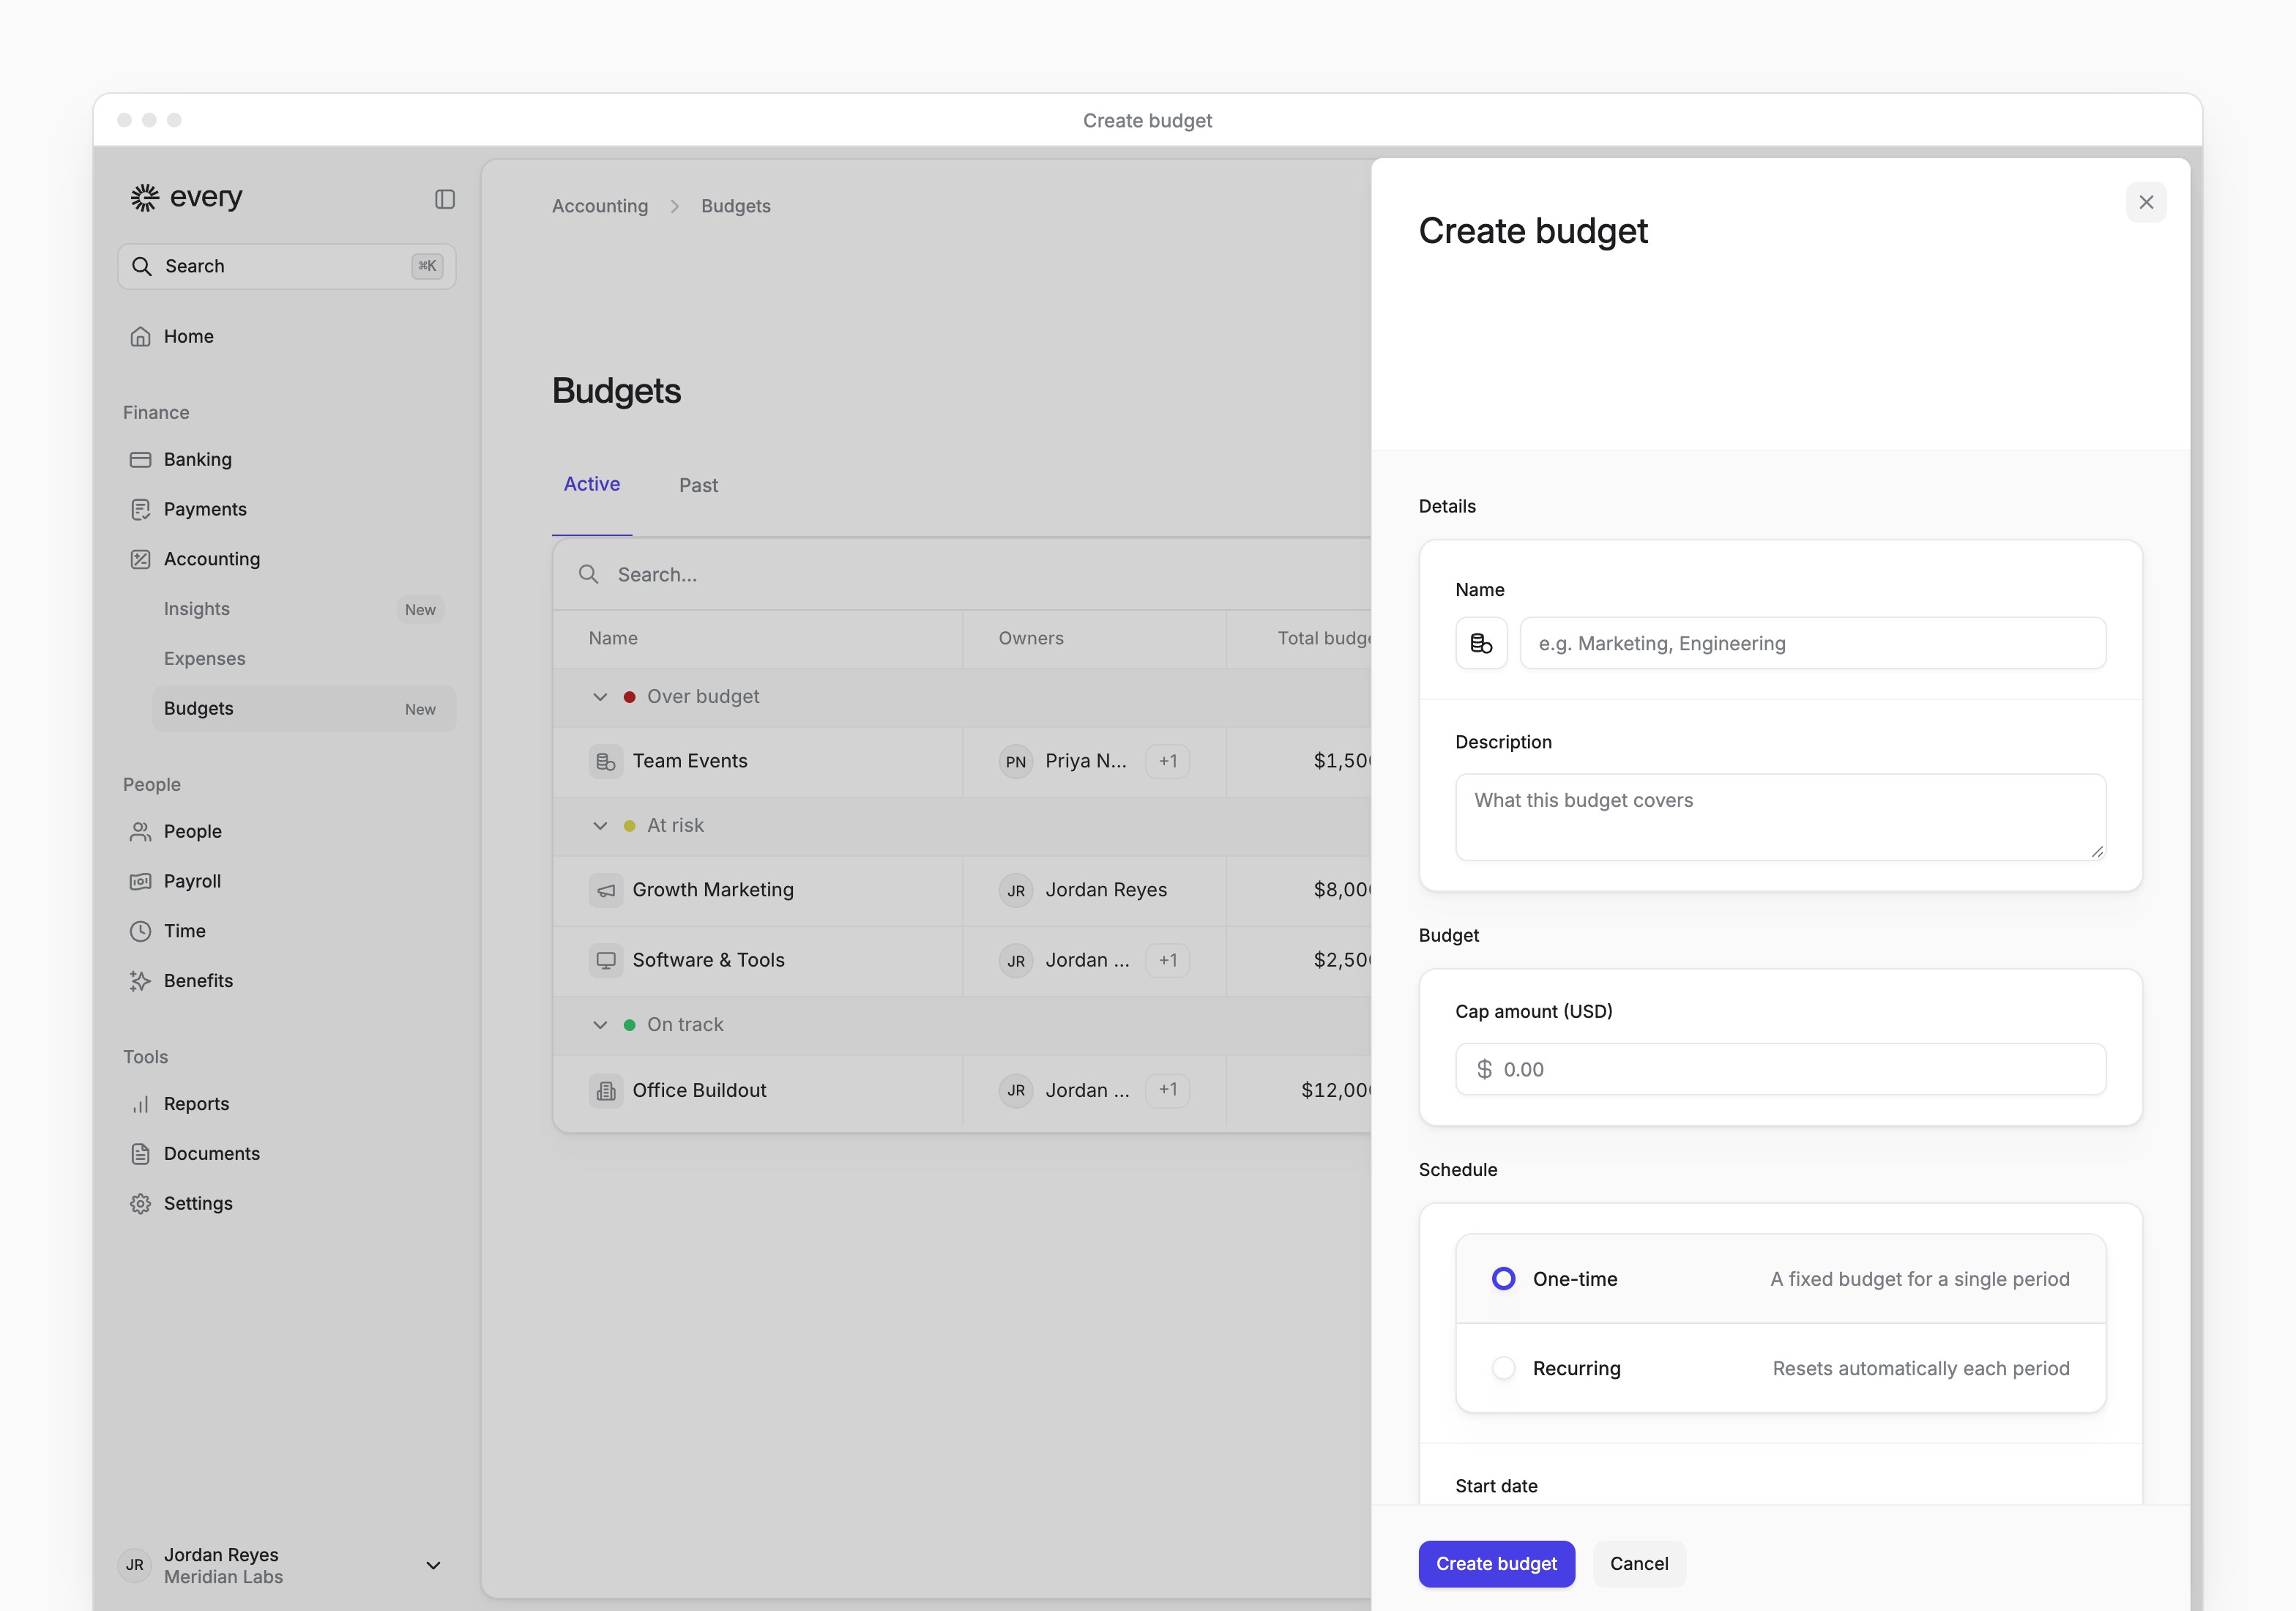
Task: Select the Recurring schedule radio button
Action: coord(1503,1368)
